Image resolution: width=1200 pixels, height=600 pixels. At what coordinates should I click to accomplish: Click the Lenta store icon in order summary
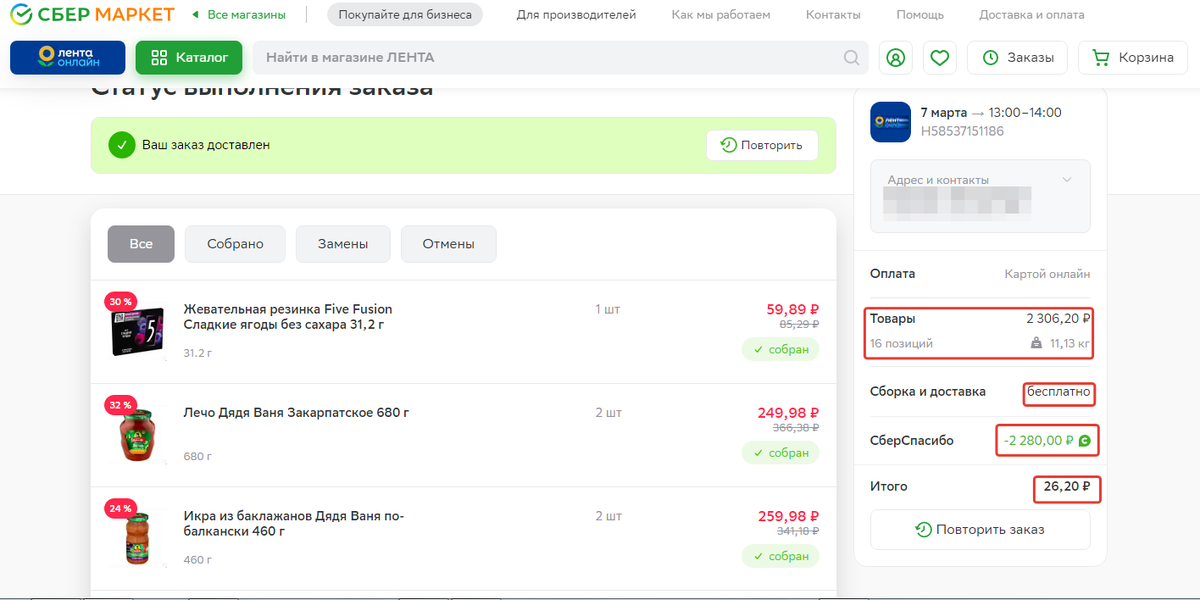(890, 122)
